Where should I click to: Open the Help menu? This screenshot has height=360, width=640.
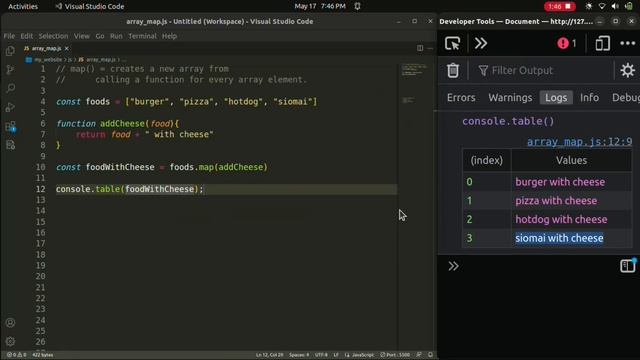coord(169,36)
